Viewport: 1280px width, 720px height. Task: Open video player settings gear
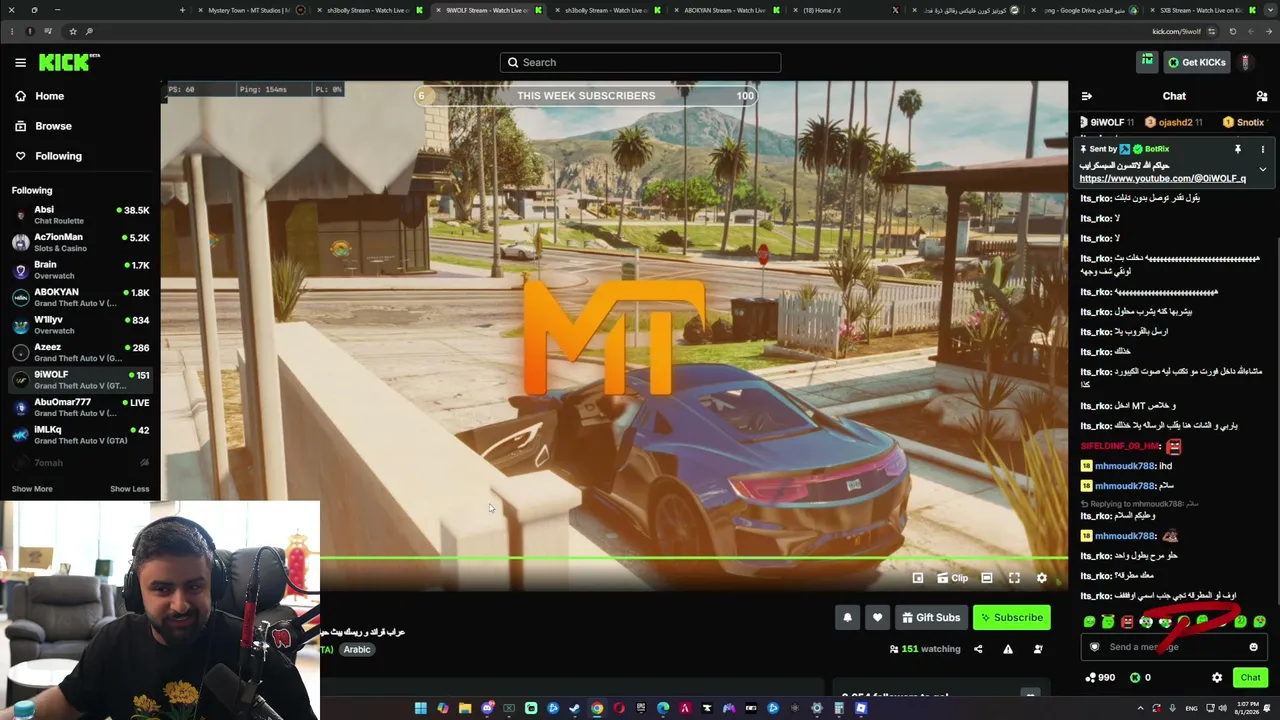(x=1042, y=578)
